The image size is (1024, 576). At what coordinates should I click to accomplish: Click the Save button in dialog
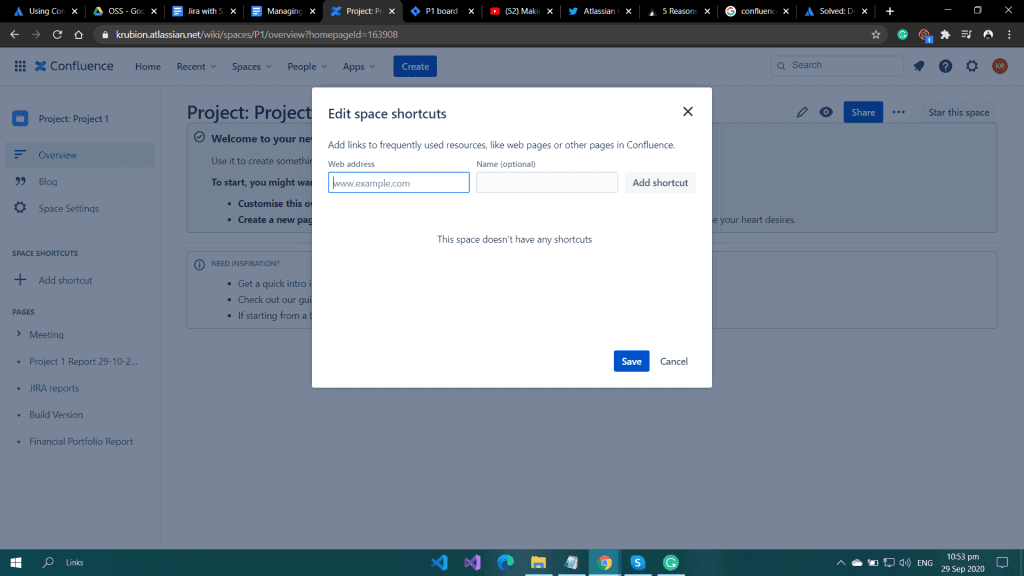pos(631,361)
